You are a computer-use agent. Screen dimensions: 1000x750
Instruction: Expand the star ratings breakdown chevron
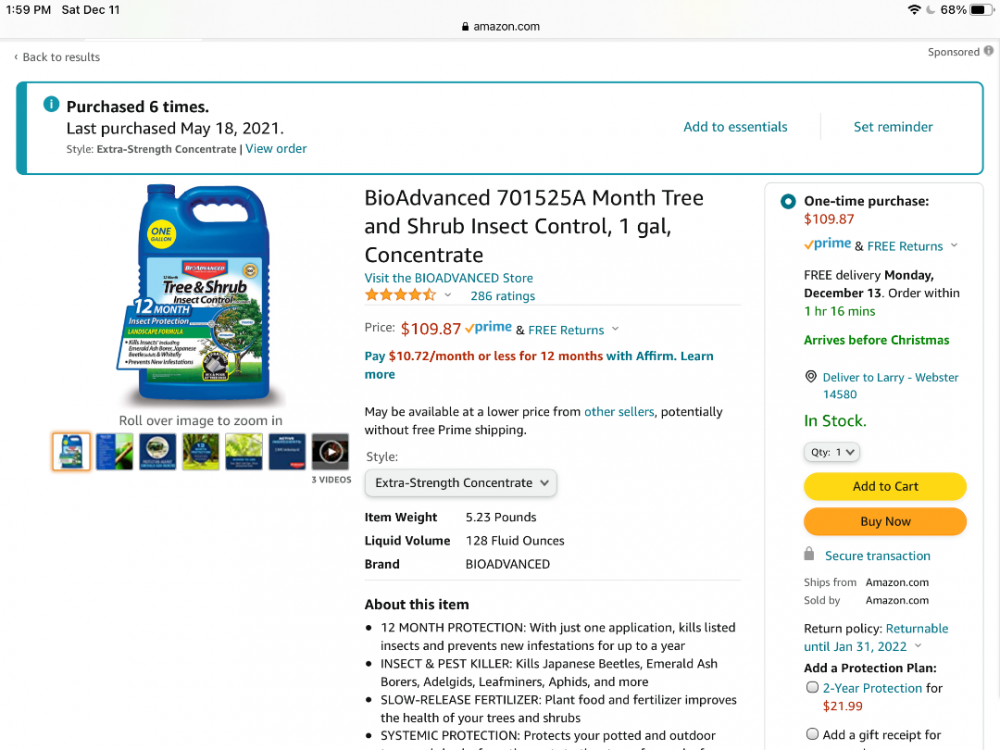click(448, 295)
